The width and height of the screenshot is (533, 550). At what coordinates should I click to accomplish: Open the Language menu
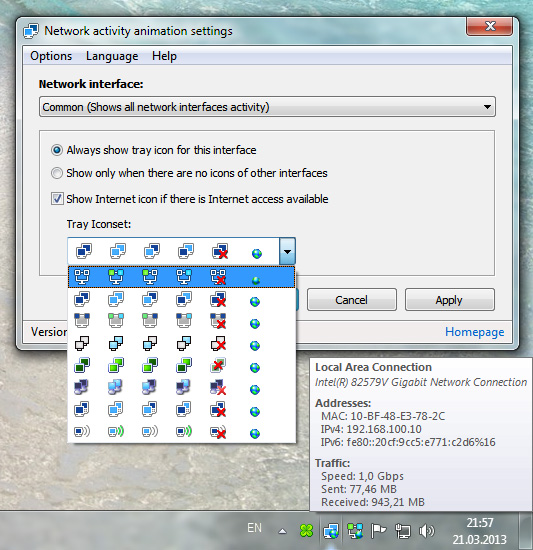112,56
